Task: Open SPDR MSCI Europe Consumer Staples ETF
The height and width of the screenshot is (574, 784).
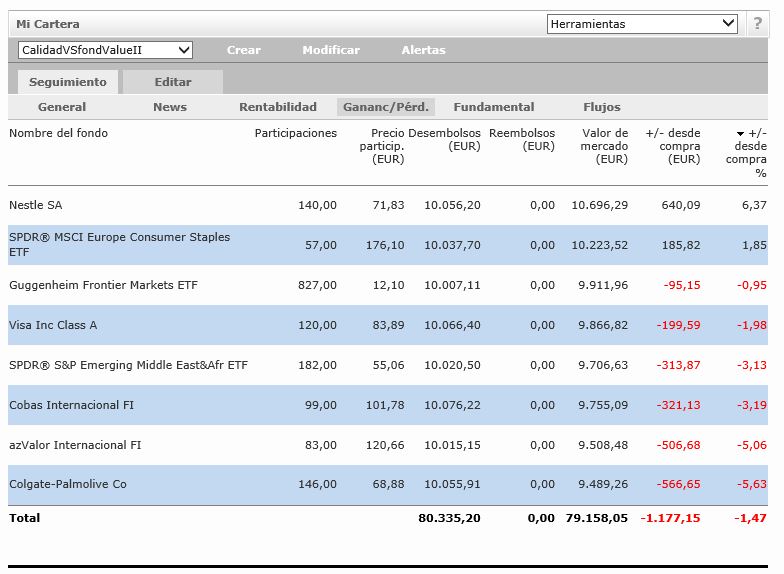Action: click(119, 244)
